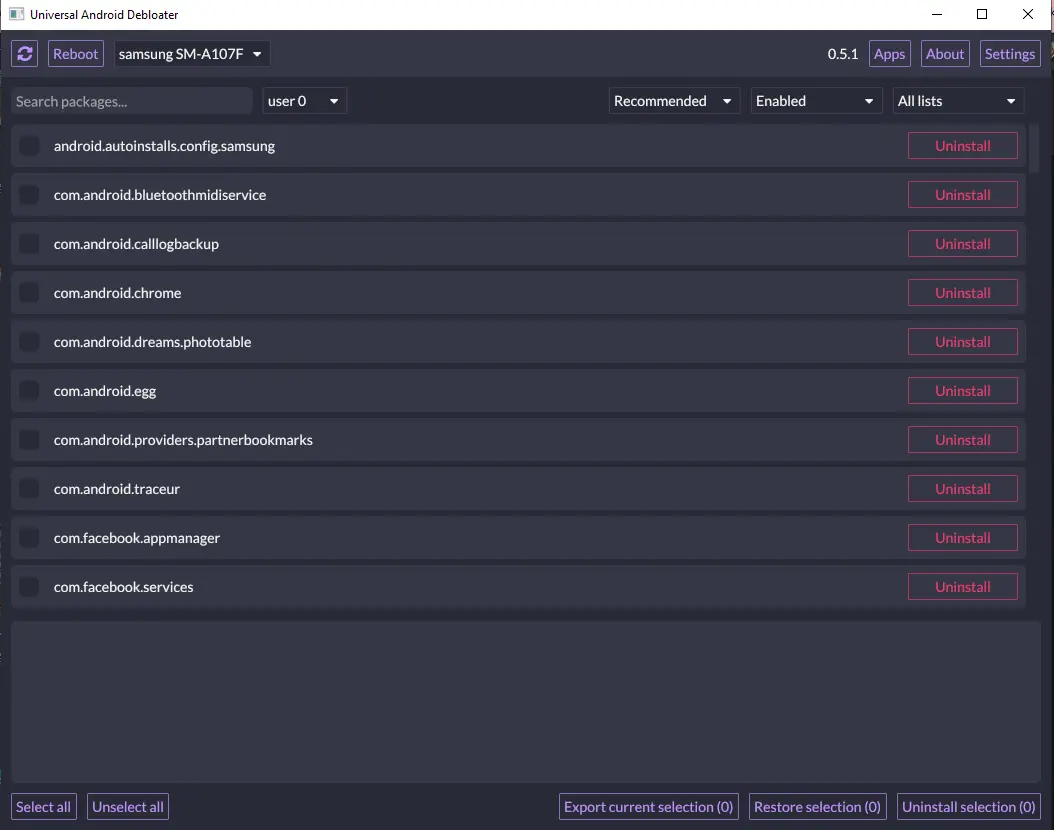Select the com.android.calllogbackup checkbox
Screen dimensions: 1054x830
click(x=29, y=244)
